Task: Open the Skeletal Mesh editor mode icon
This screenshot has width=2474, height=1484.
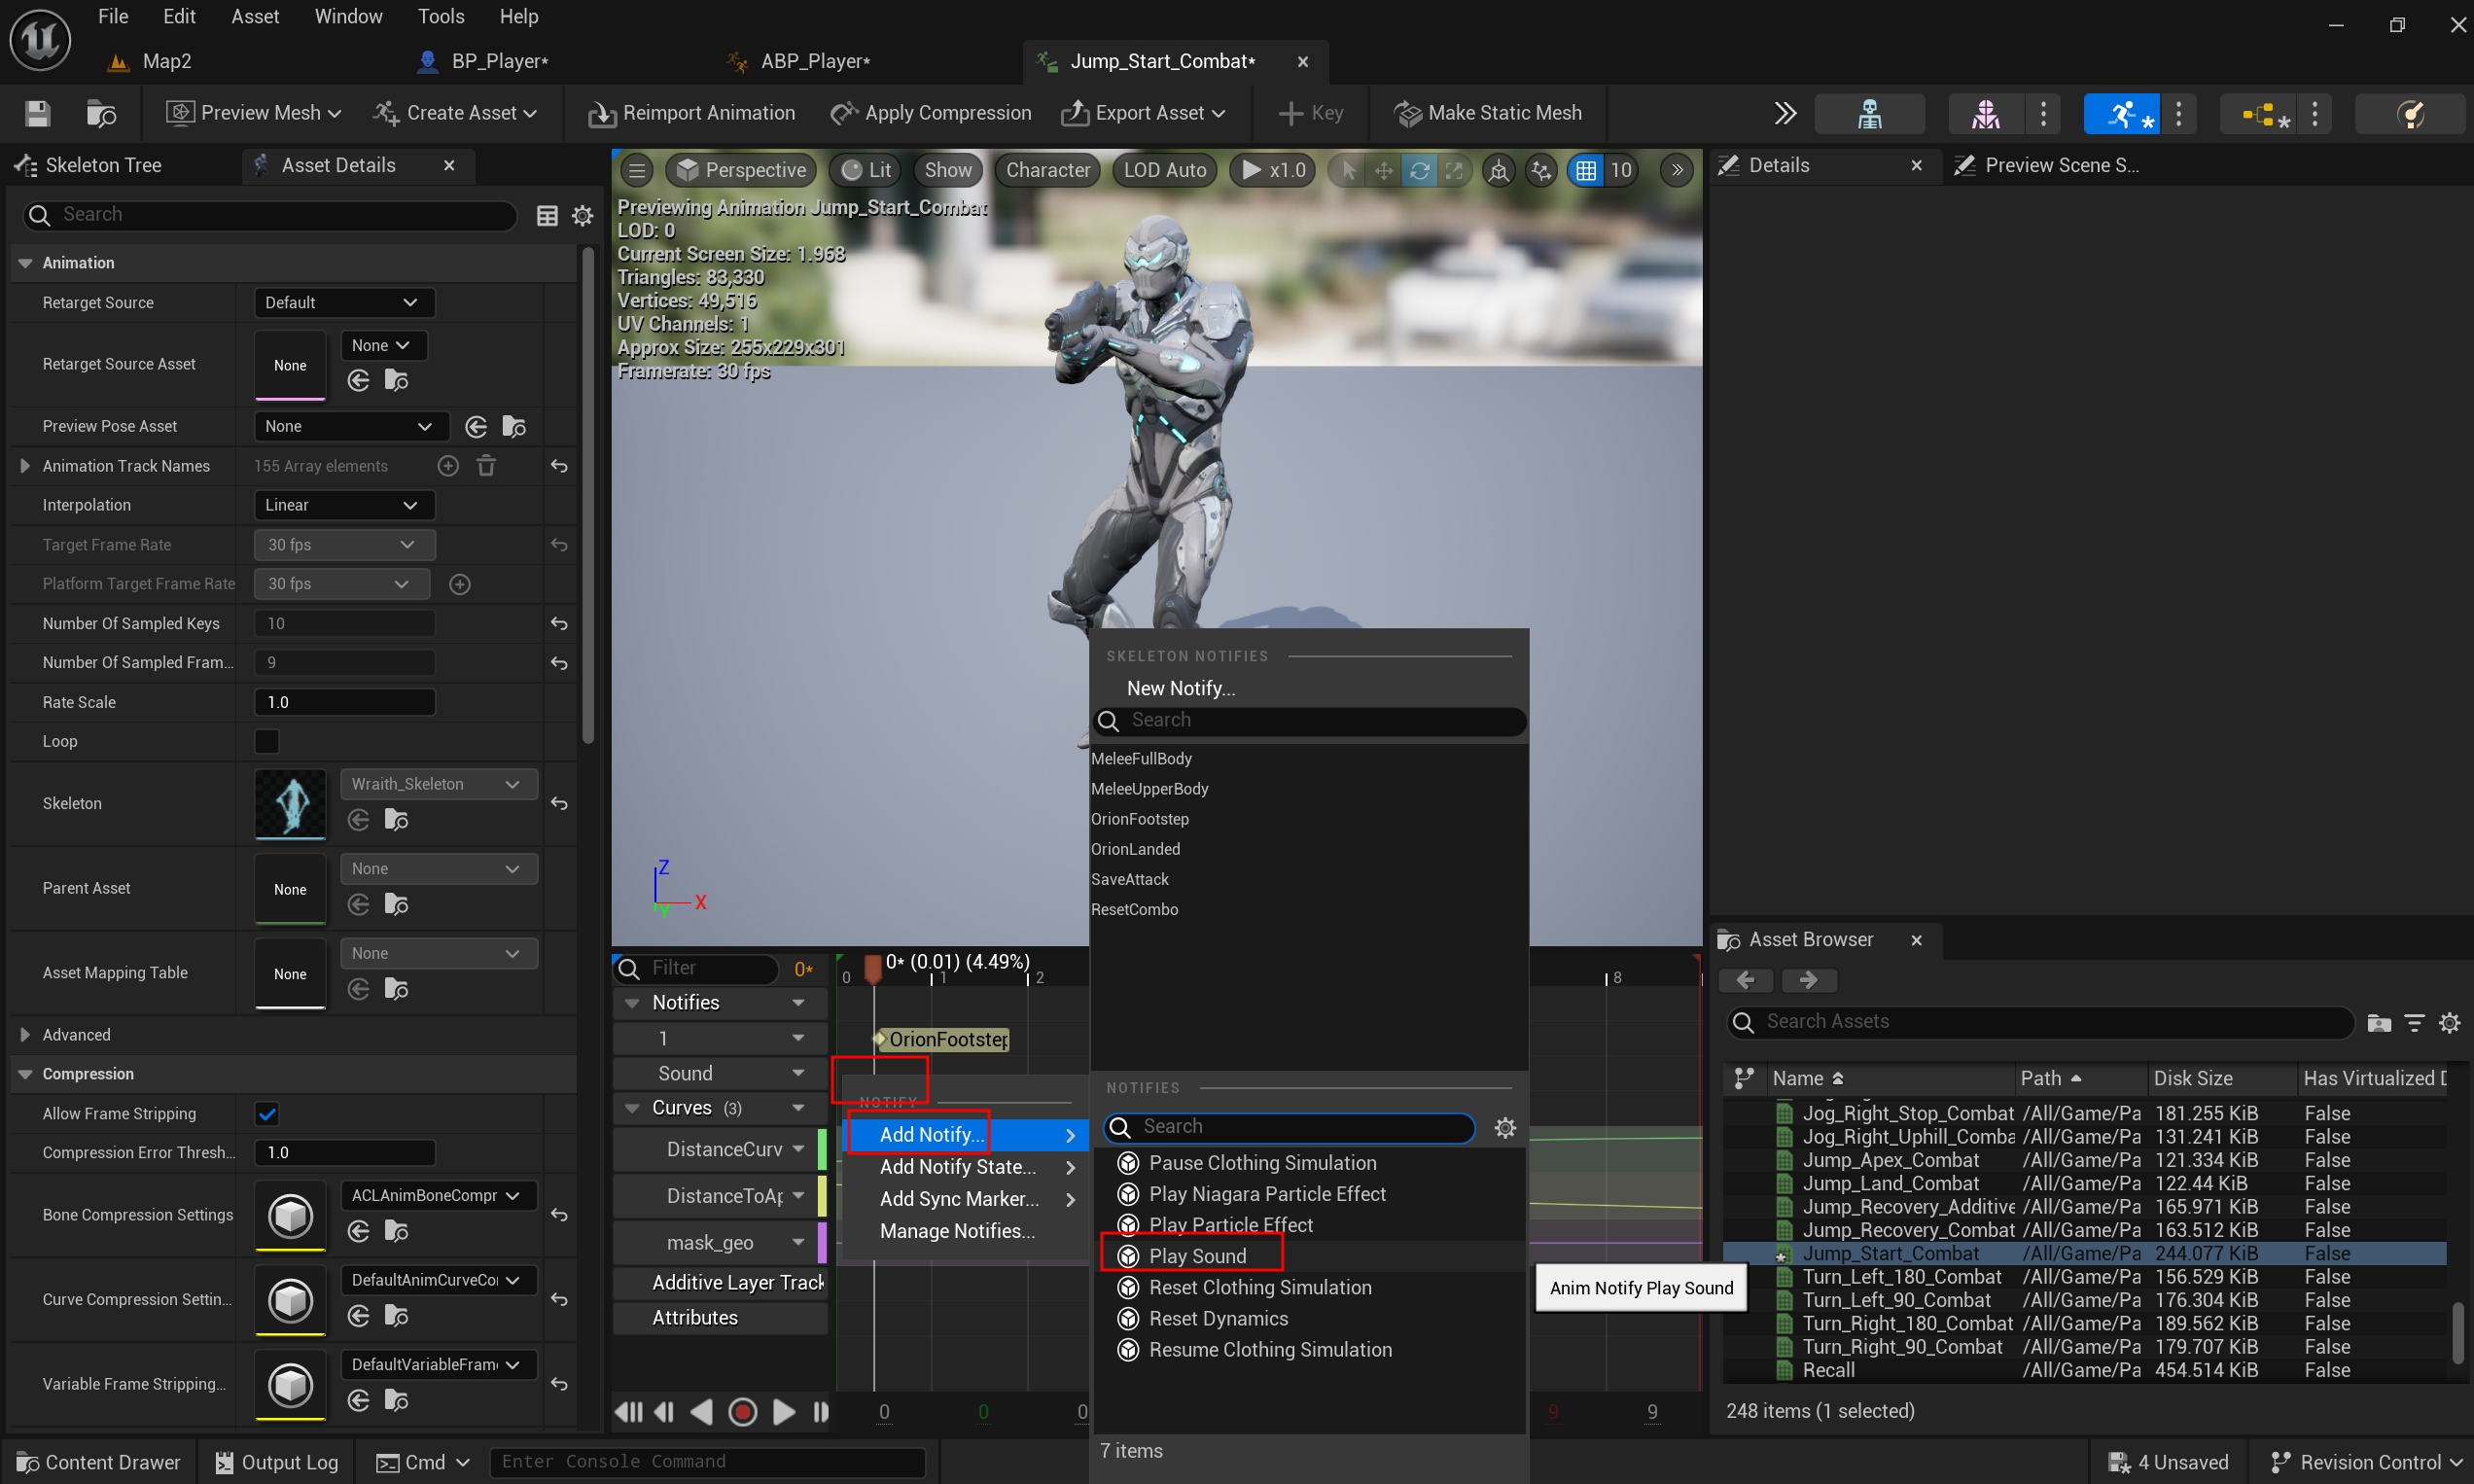Action: click(x=1985, y=114)
